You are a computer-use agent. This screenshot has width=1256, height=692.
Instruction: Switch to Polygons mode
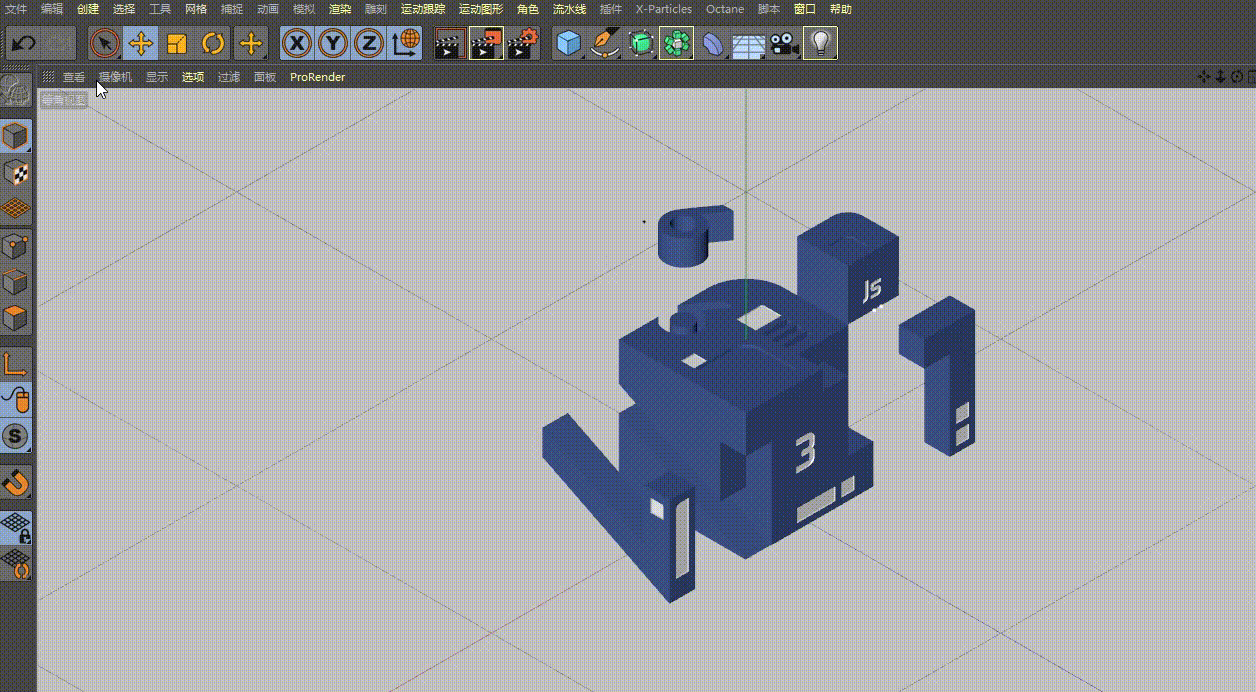16,318
